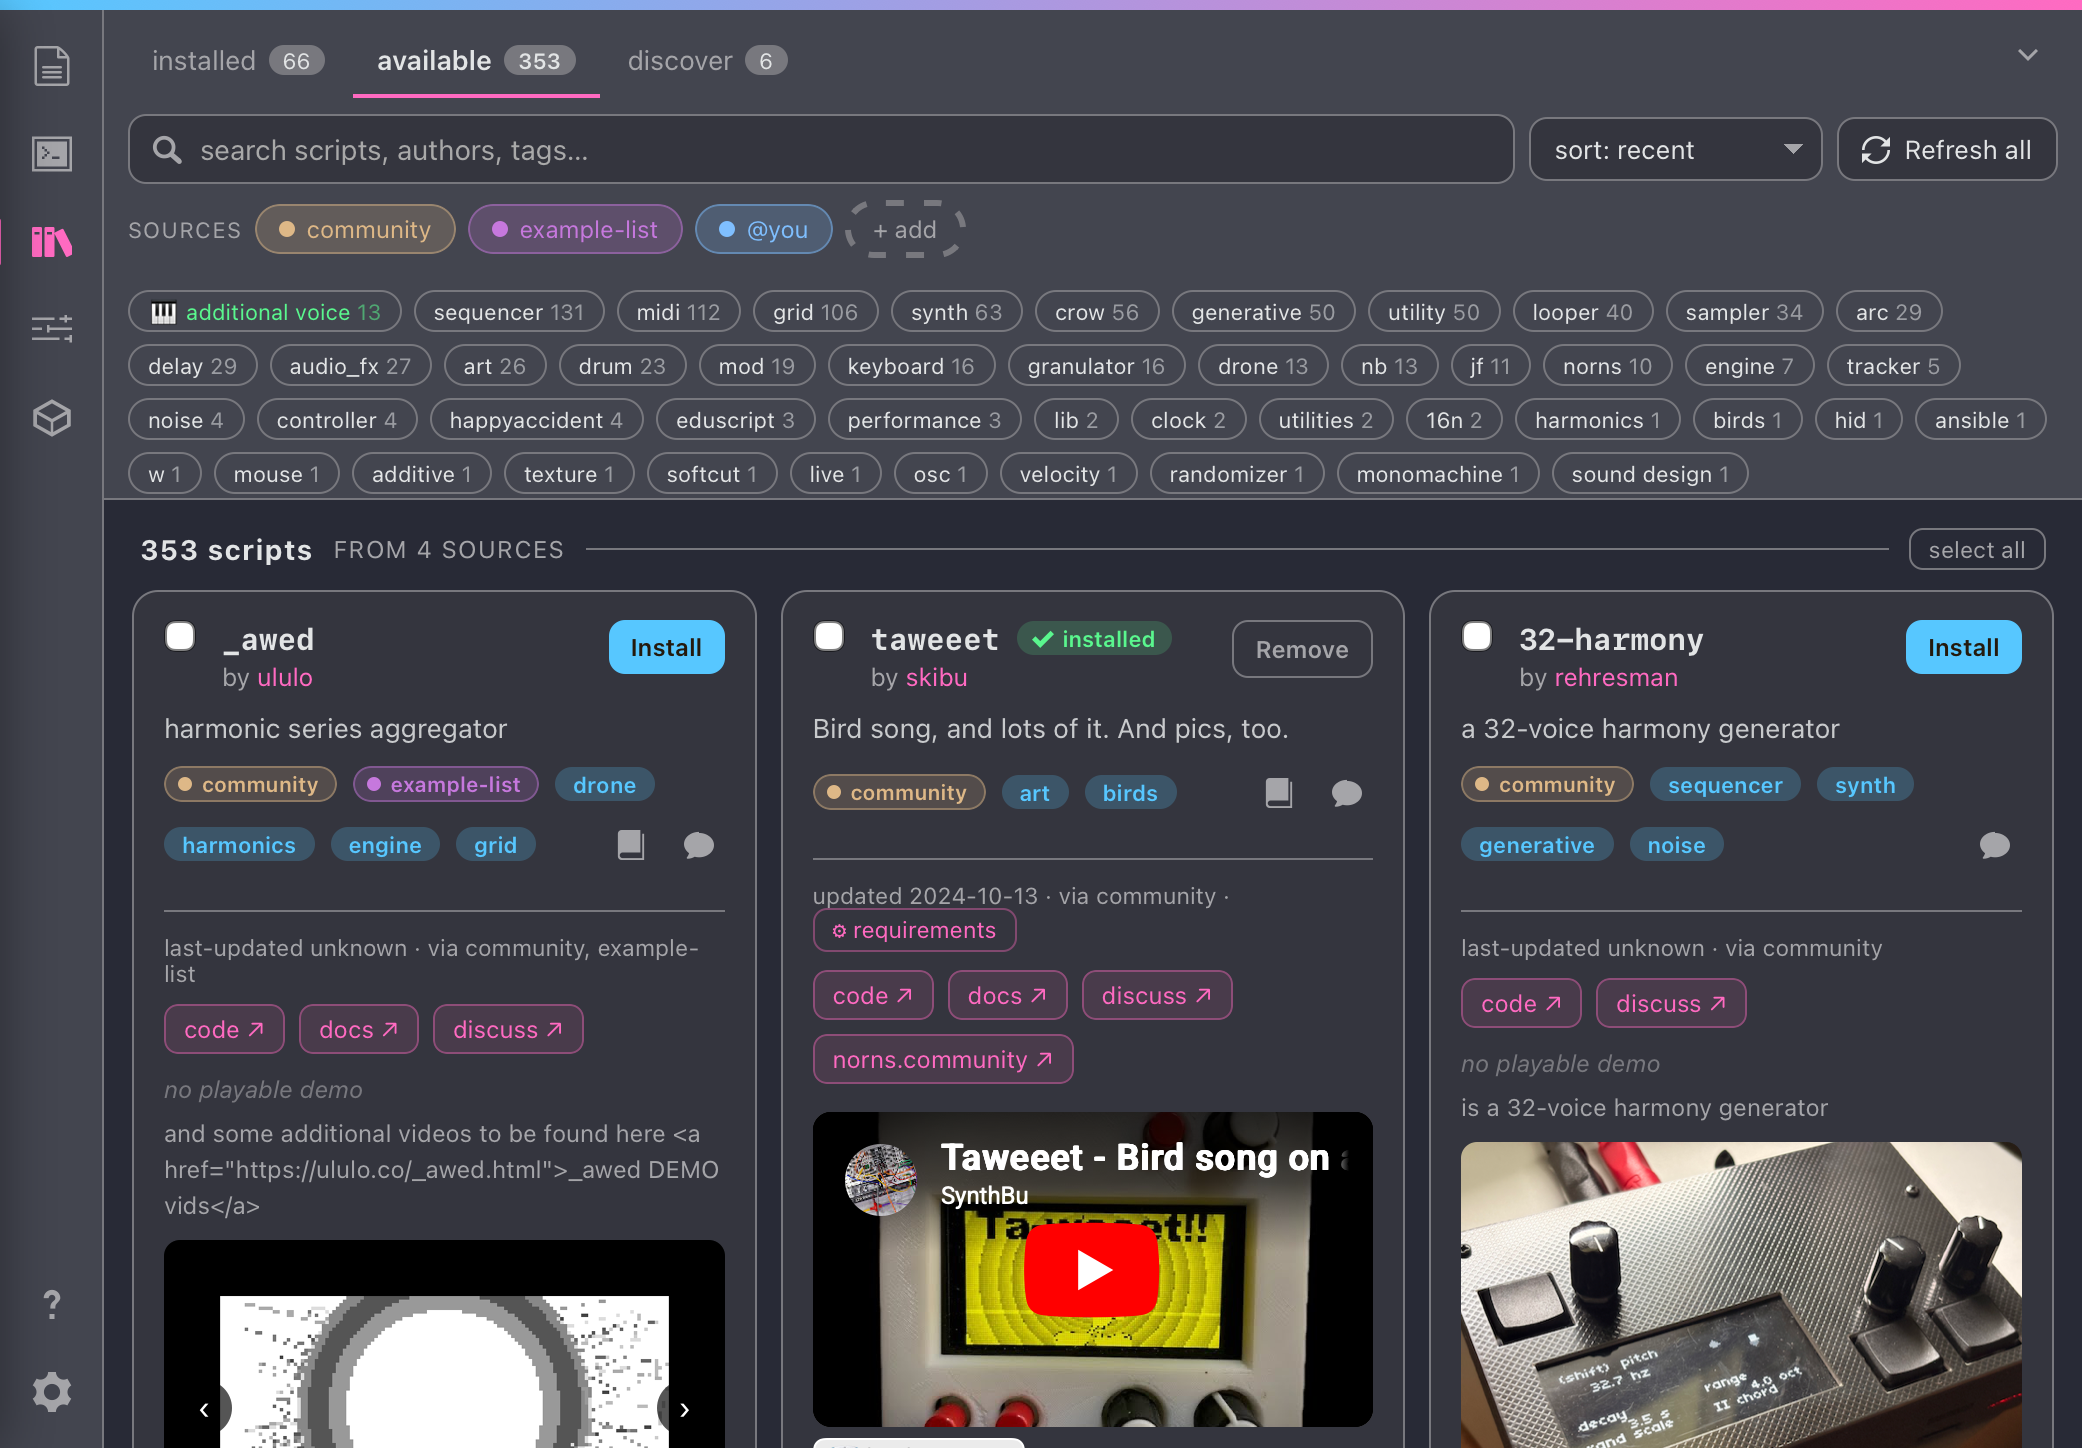Toggle the @you source filter

coord(763,229)
